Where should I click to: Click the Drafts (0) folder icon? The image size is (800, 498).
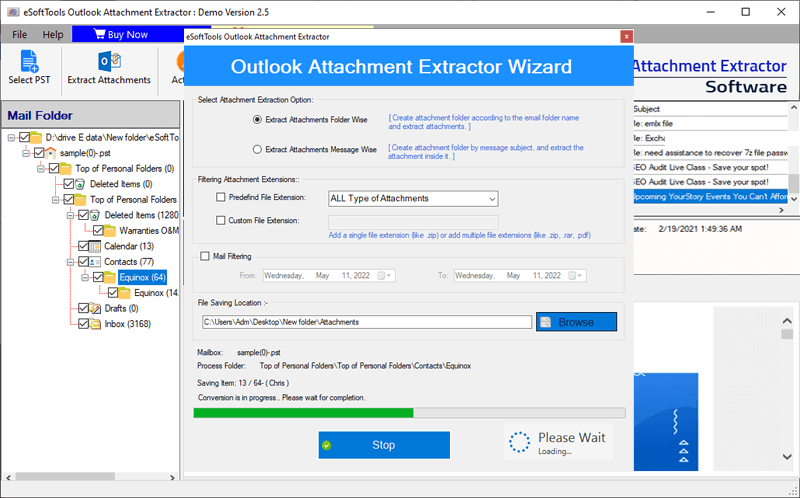point(94,308)
